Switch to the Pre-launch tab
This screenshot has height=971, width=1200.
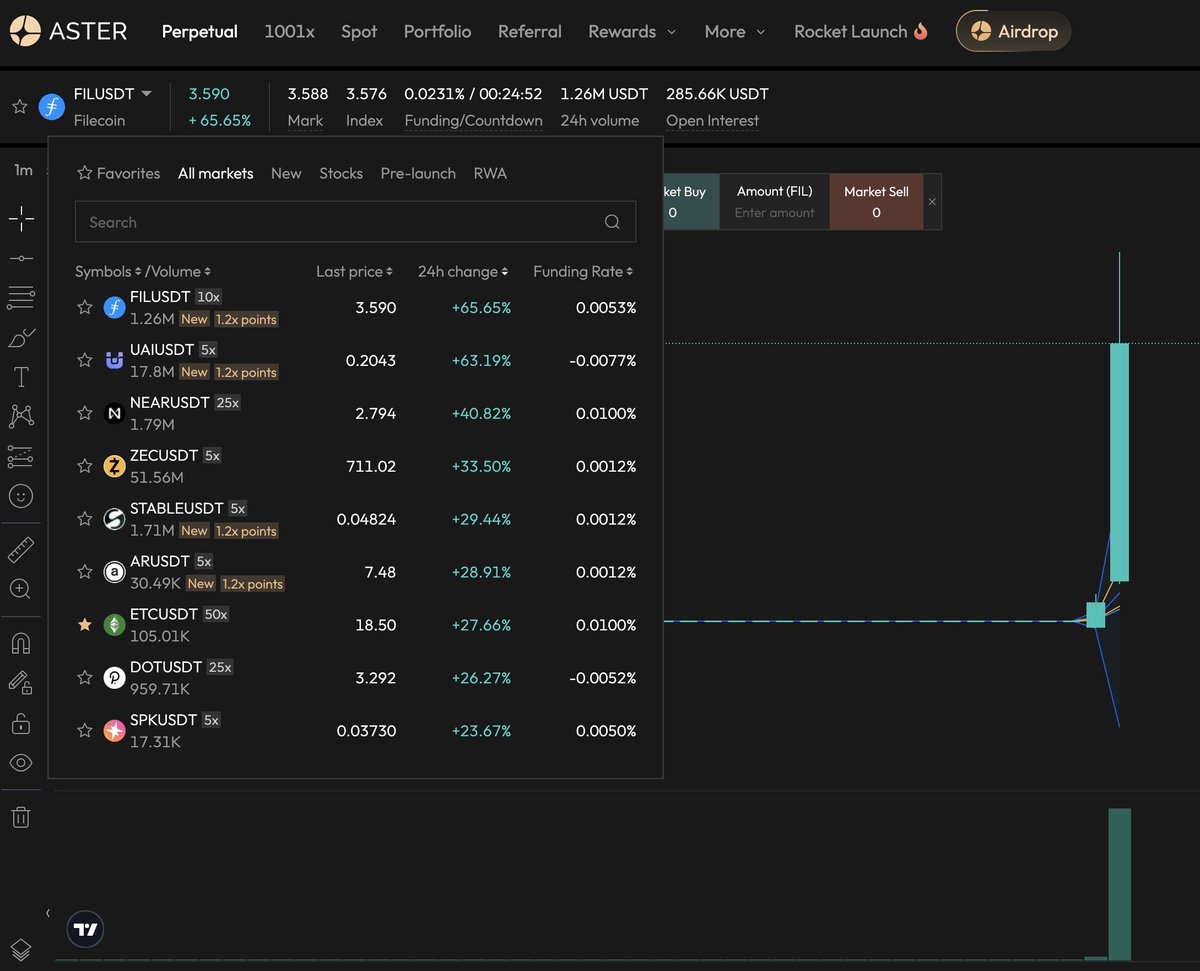[418, 173]
